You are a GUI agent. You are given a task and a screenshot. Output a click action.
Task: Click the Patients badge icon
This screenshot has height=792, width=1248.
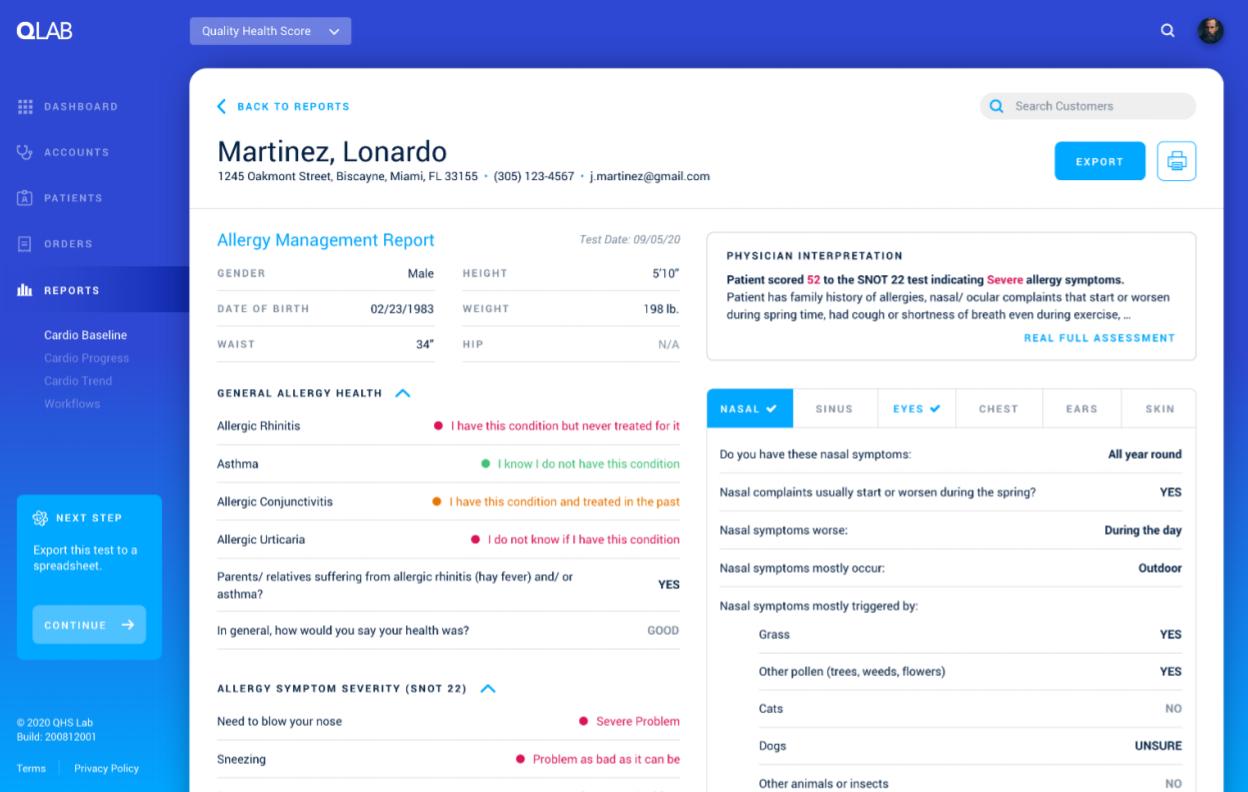coord(25,198)
